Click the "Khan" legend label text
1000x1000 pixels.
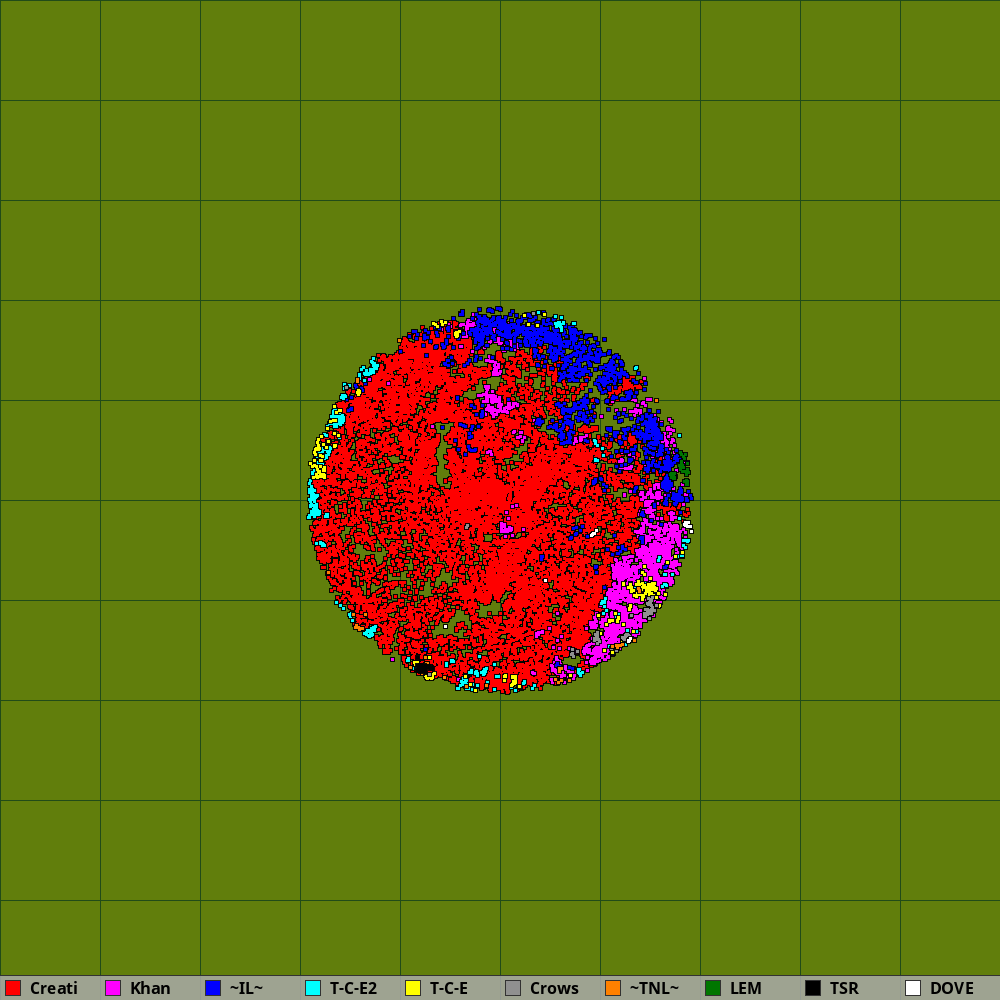150,988
